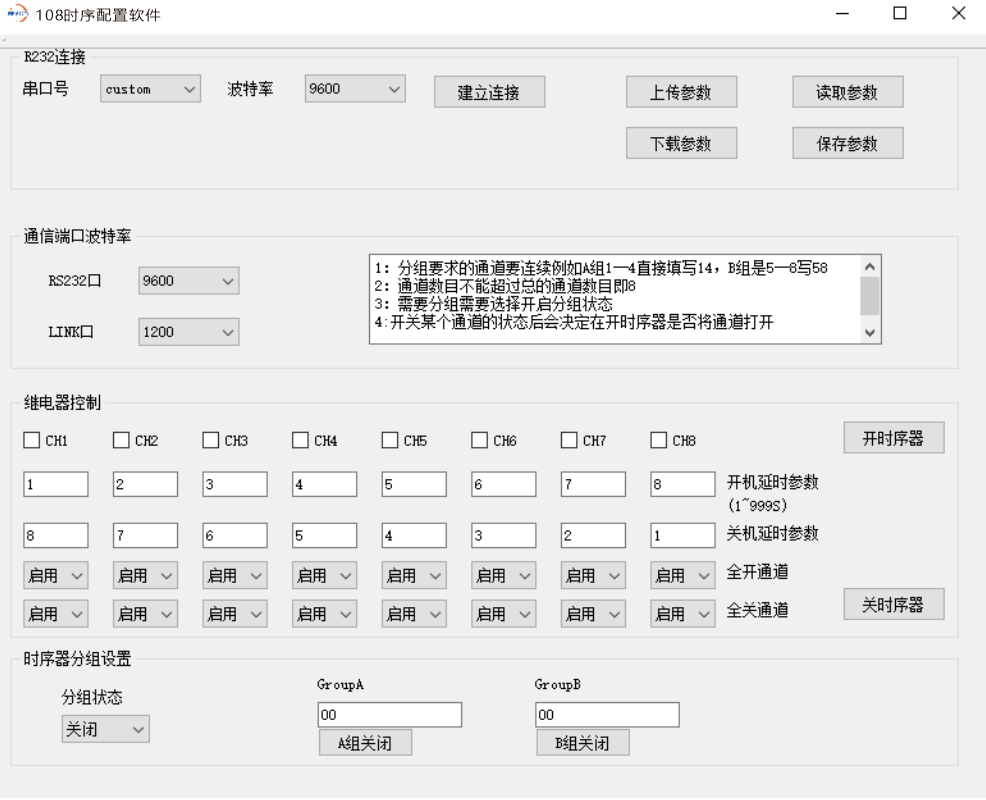The height and width of the screenshot is (800, 986).
Task: Click the 下载参数 download parameters button
Action: click(x=681, y=142)
